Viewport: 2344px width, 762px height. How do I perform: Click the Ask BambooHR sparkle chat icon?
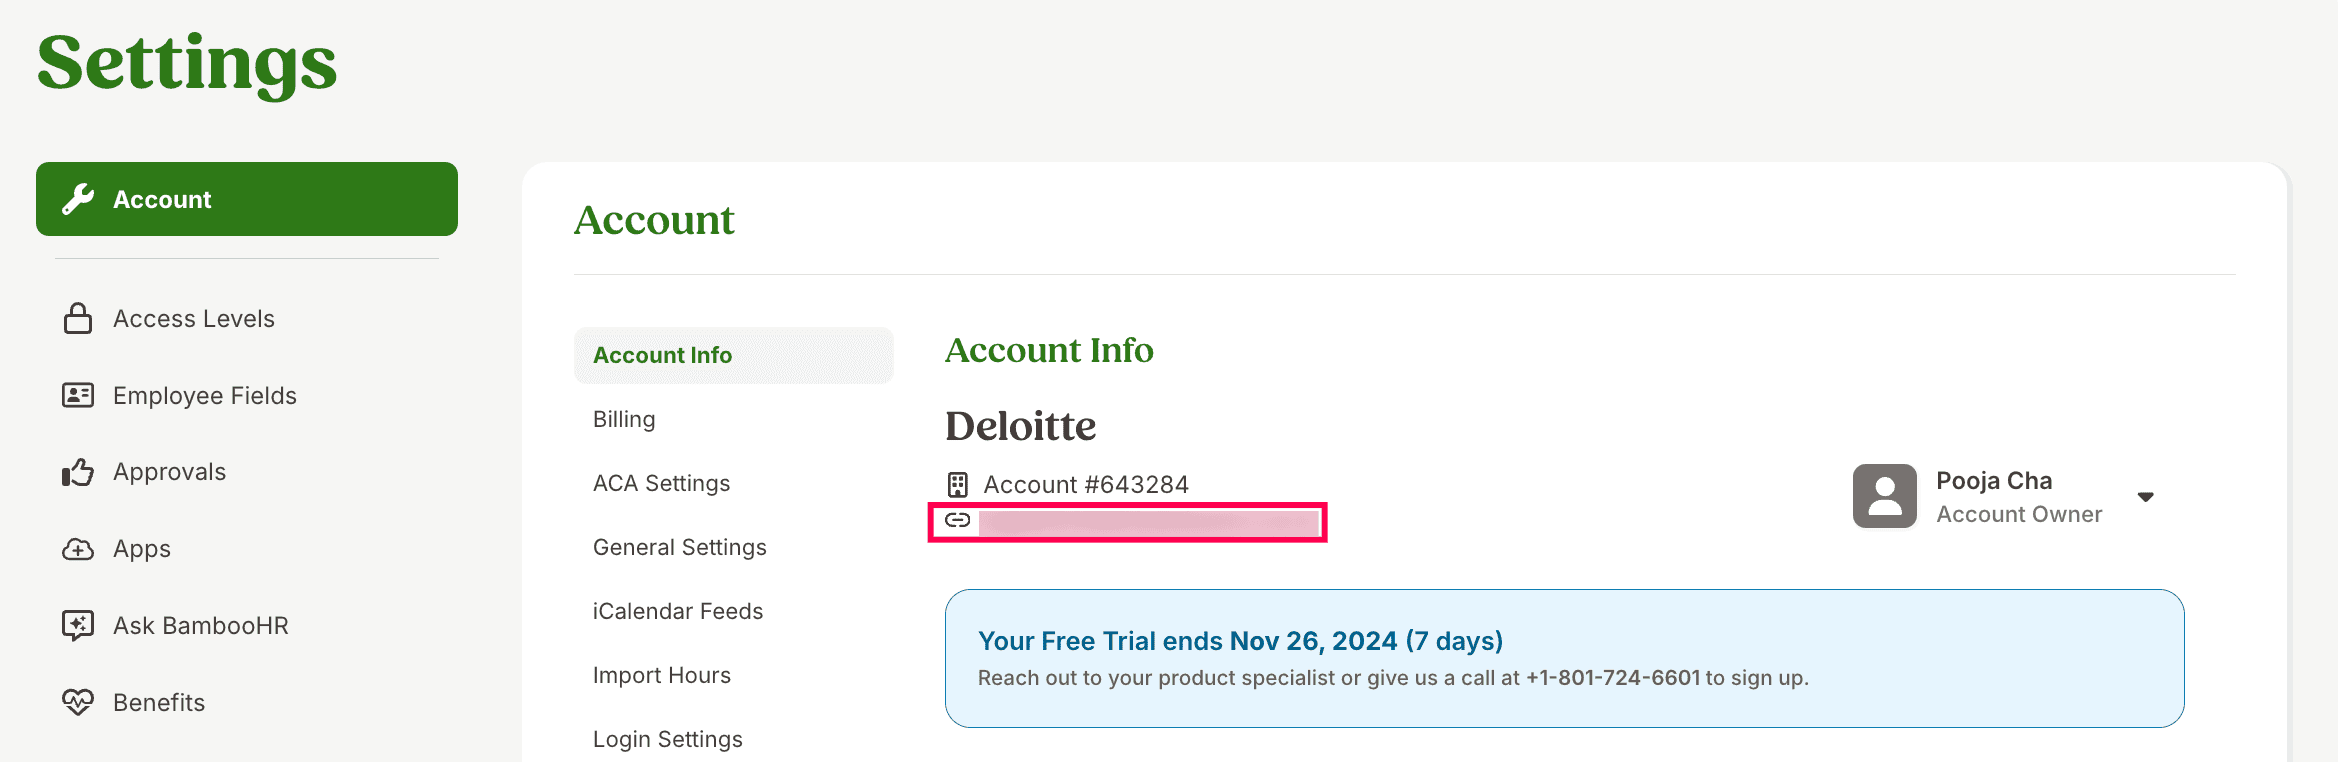click(x=78, y=625)
